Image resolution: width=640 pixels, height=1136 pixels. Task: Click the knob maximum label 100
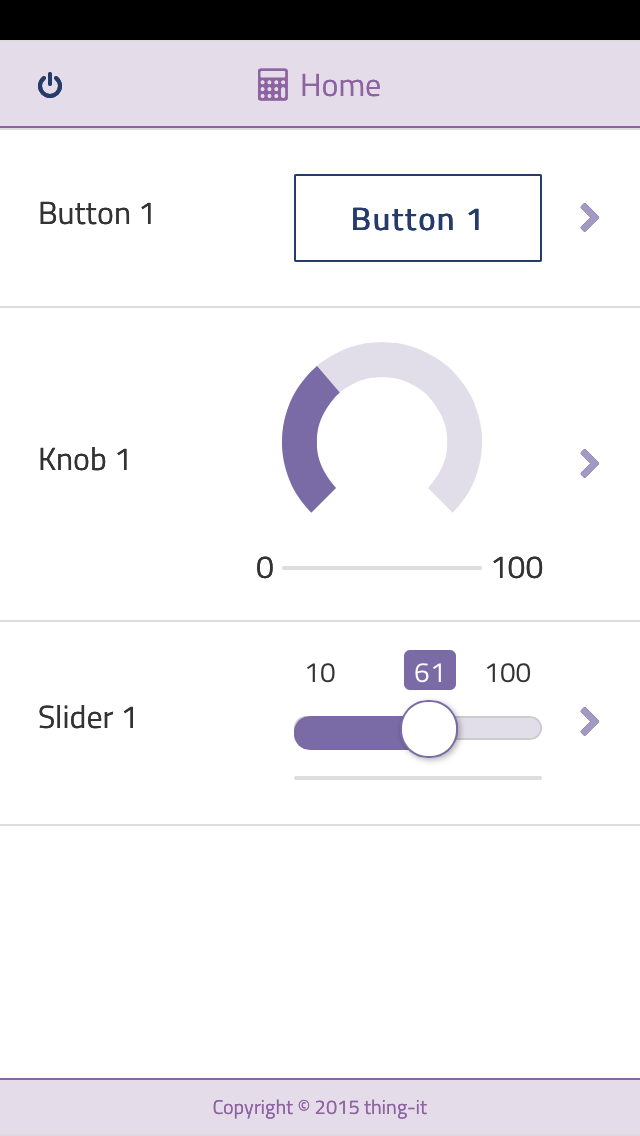[x=517, y=568]
